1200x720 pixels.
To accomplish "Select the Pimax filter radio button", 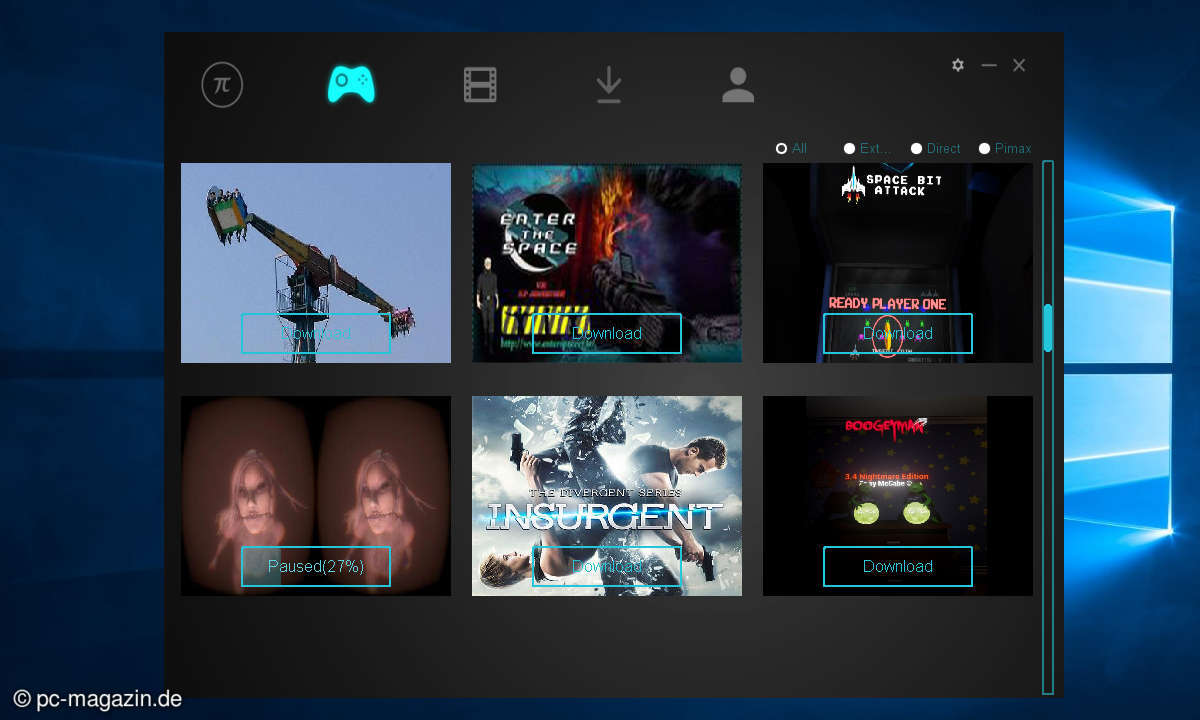I will point(984,148).
